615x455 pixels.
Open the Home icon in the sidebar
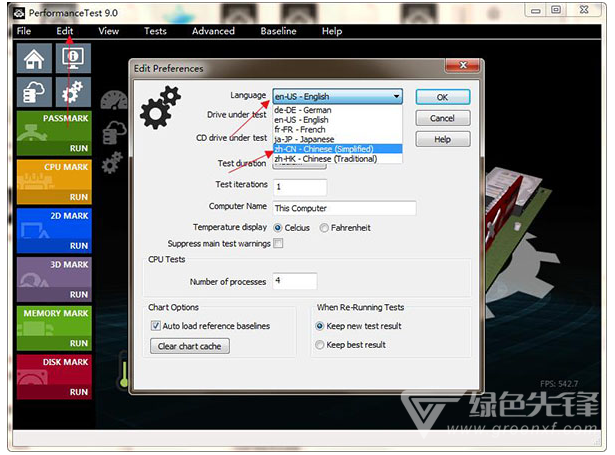click(34, 58)
